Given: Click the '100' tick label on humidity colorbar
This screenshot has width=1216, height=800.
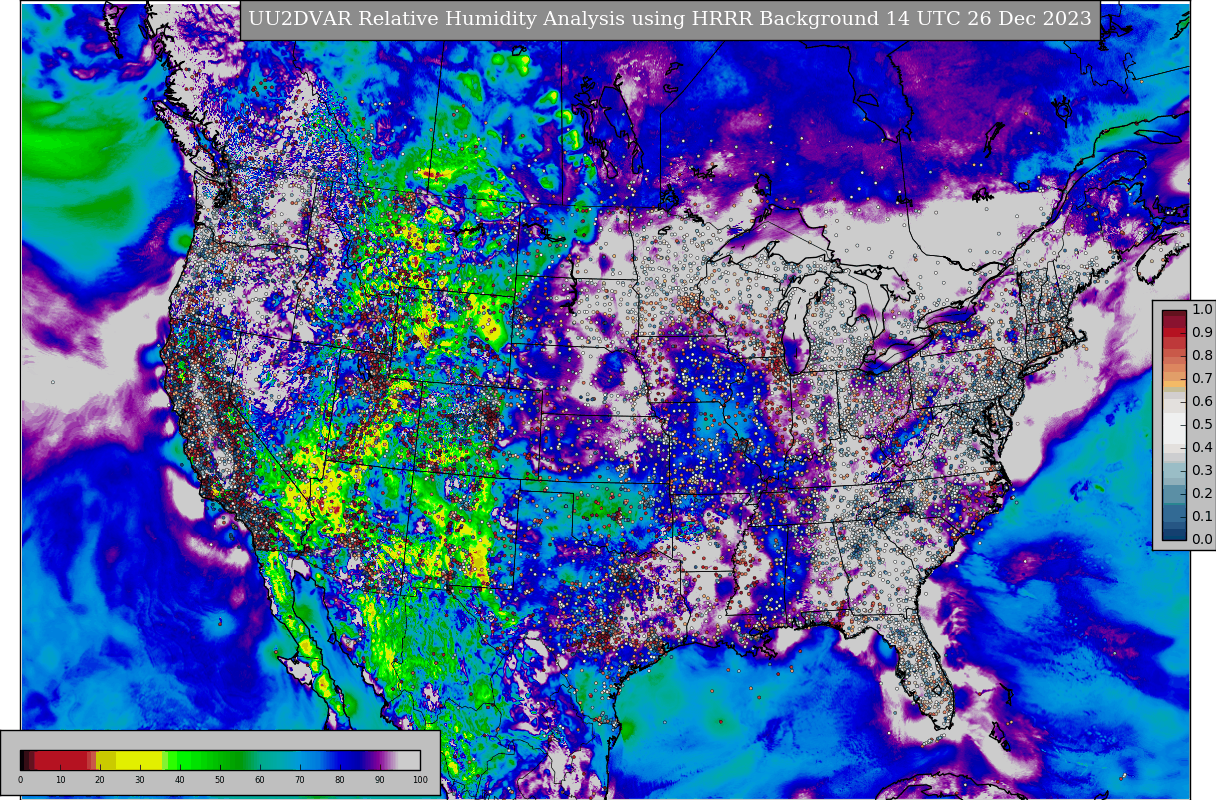Looking at the screenshot, I should tap(420, 780).
